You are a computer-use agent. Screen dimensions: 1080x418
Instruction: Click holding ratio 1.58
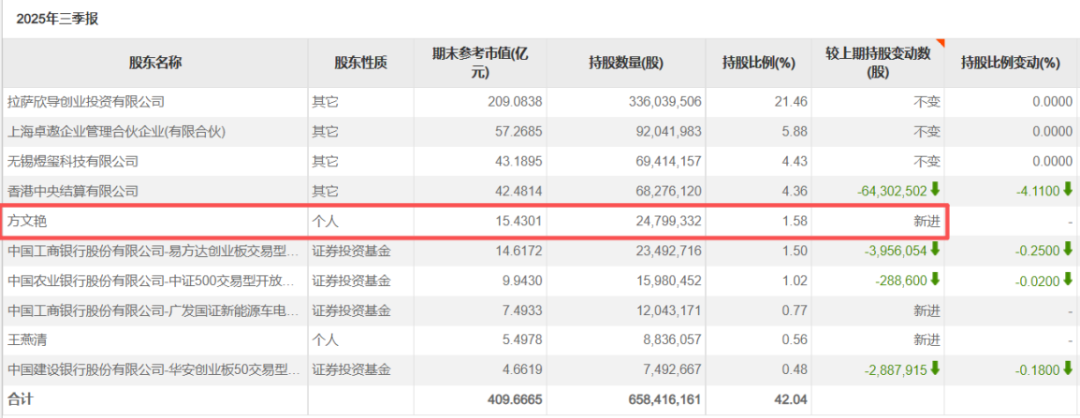[x=796, y=221]
